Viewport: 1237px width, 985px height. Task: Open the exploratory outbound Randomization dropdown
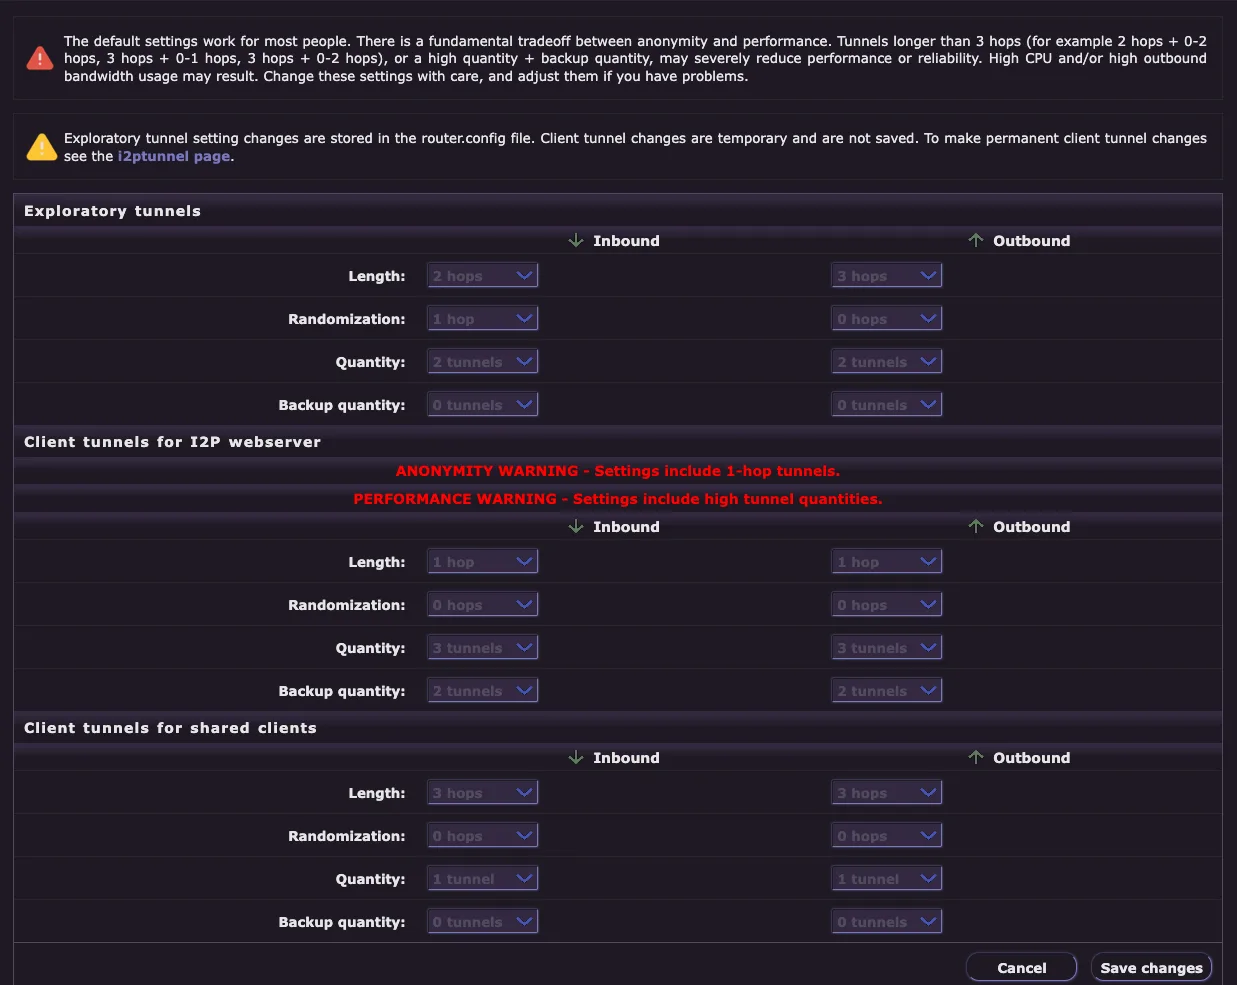pos(886,317)
